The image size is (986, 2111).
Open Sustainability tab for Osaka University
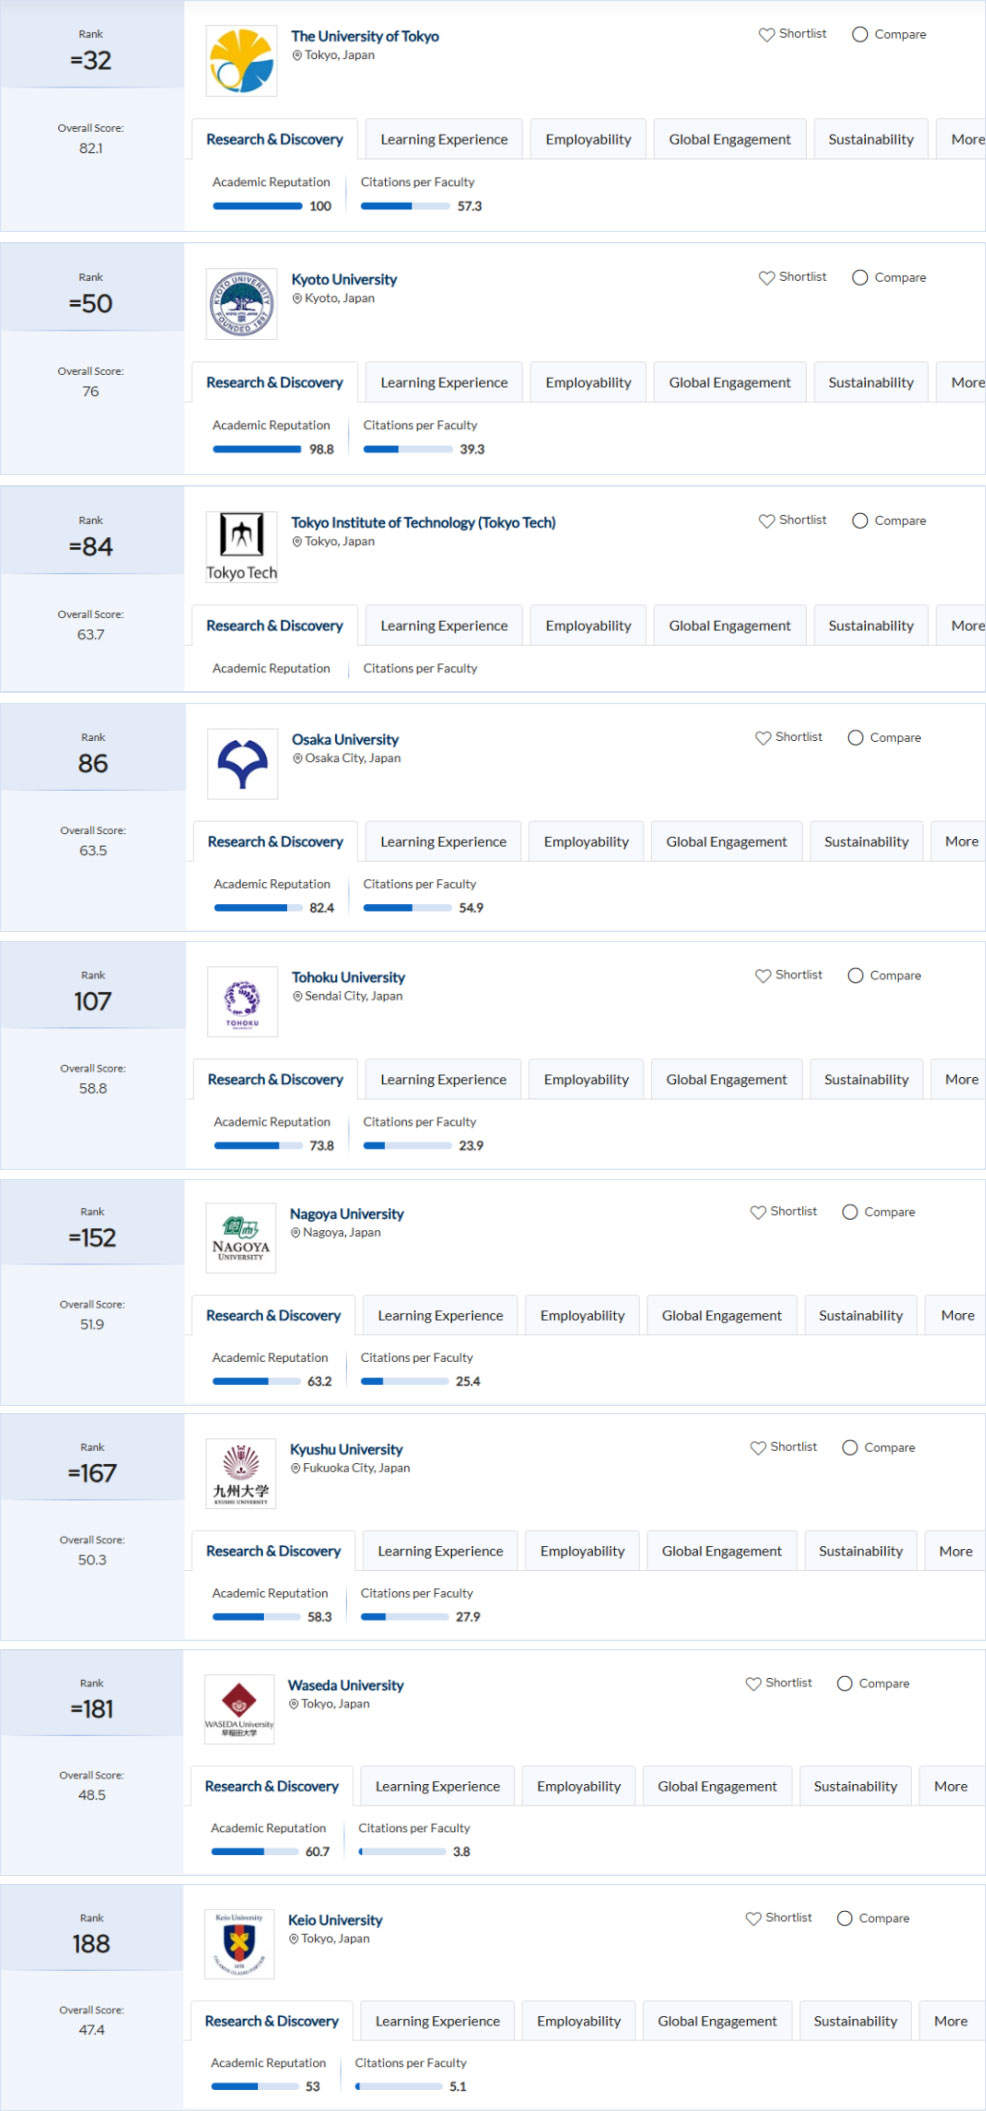866,842
